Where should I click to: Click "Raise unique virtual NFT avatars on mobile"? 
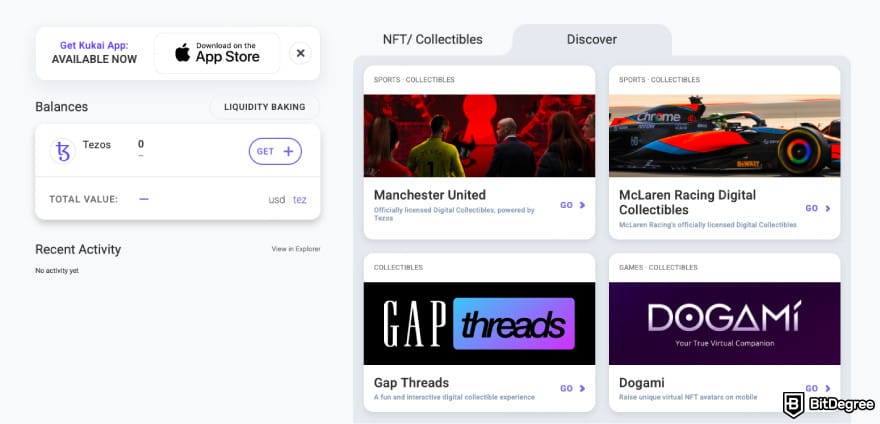pos(688,397)
